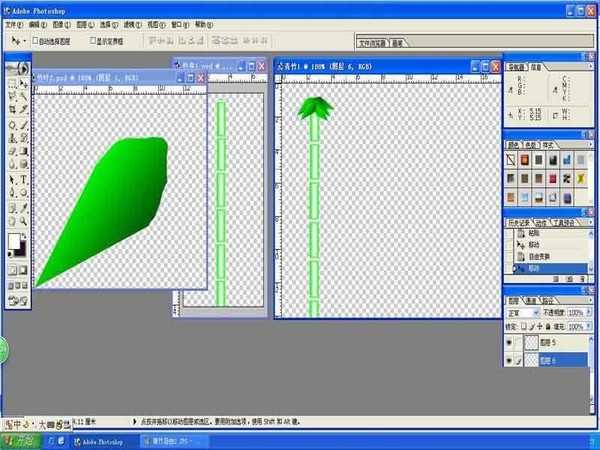Open the layer opacity dropdown arrow
Screen dimensions: 600x450
point(589,313)
